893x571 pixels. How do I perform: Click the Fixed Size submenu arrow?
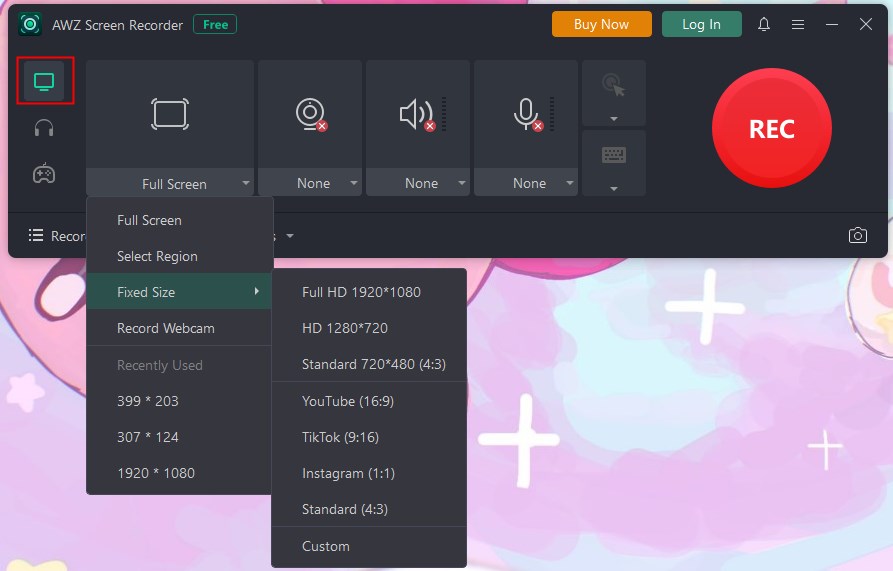click(257, 291)
